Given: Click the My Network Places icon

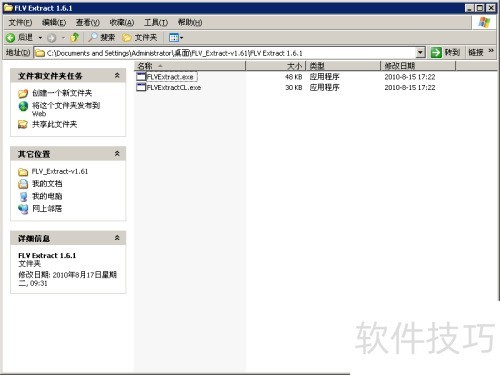Looking at the screenshot, I should pos(23,209).
